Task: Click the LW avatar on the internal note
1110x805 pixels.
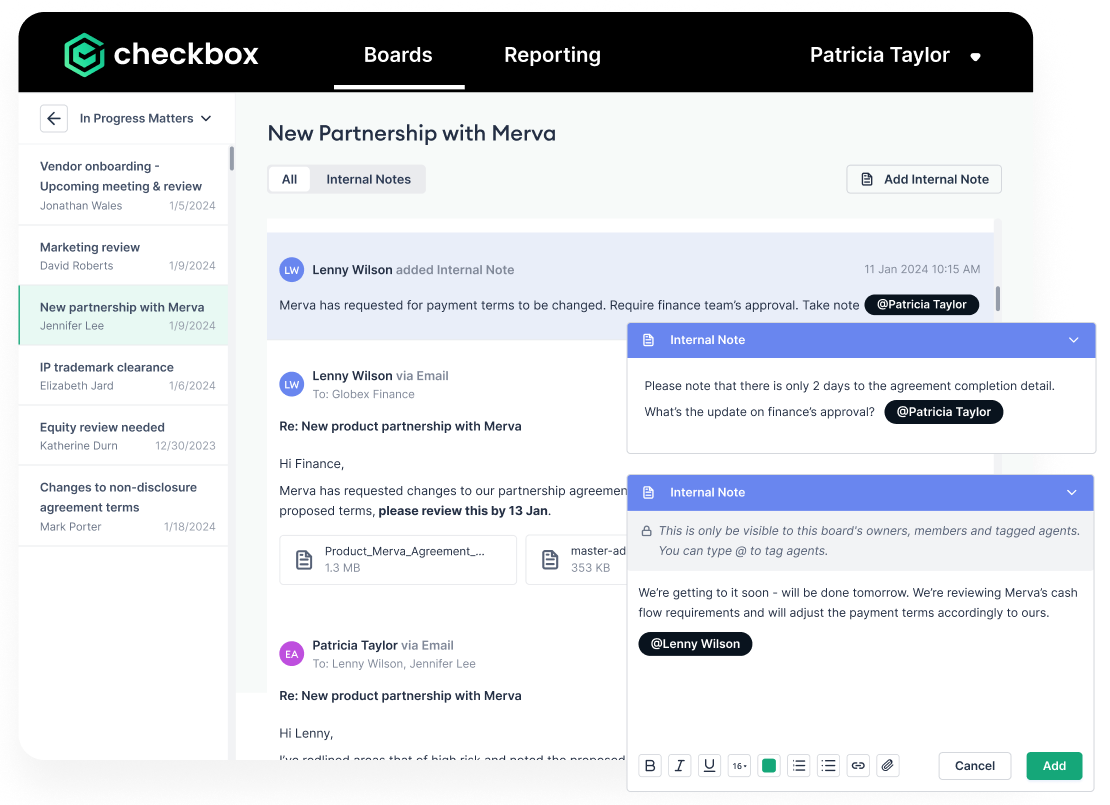Action: coord(292,270)
